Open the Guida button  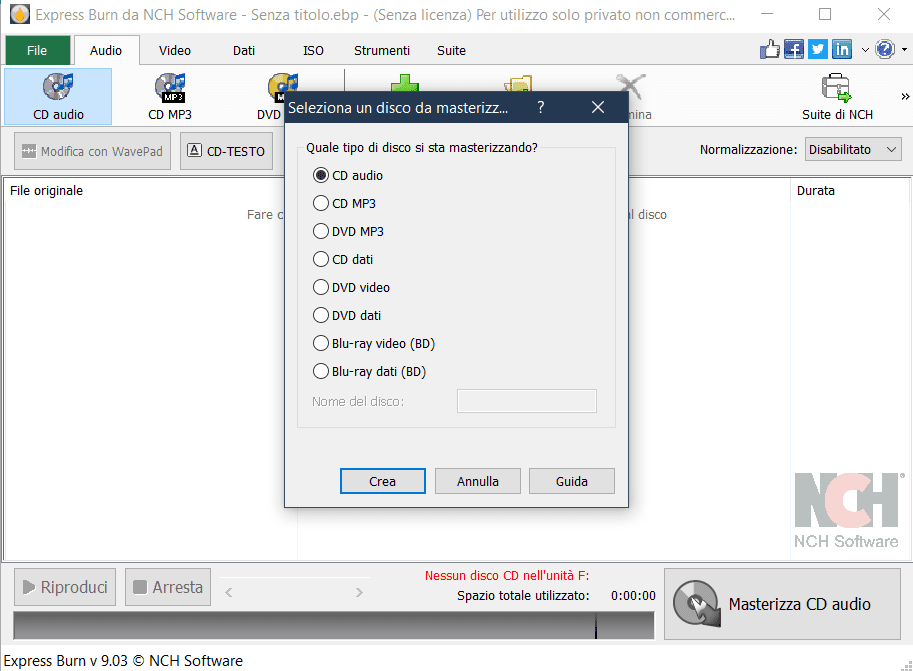tap(572, 481)
